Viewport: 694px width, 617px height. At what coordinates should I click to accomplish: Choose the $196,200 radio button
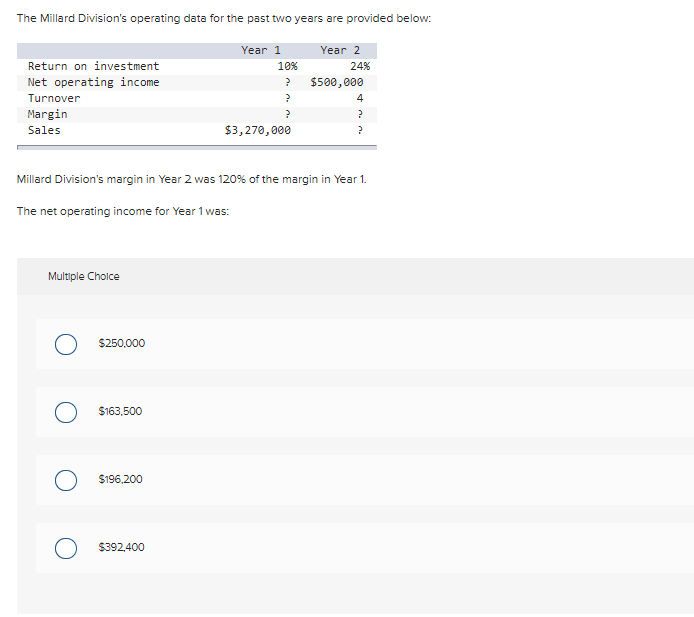click(66, 480)
